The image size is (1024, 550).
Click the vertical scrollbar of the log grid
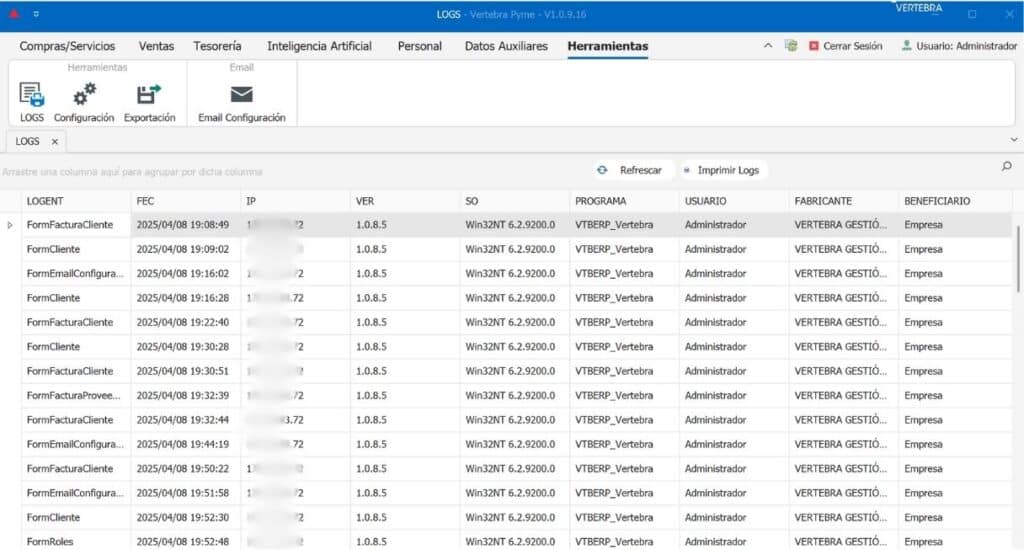point(1017,258)
